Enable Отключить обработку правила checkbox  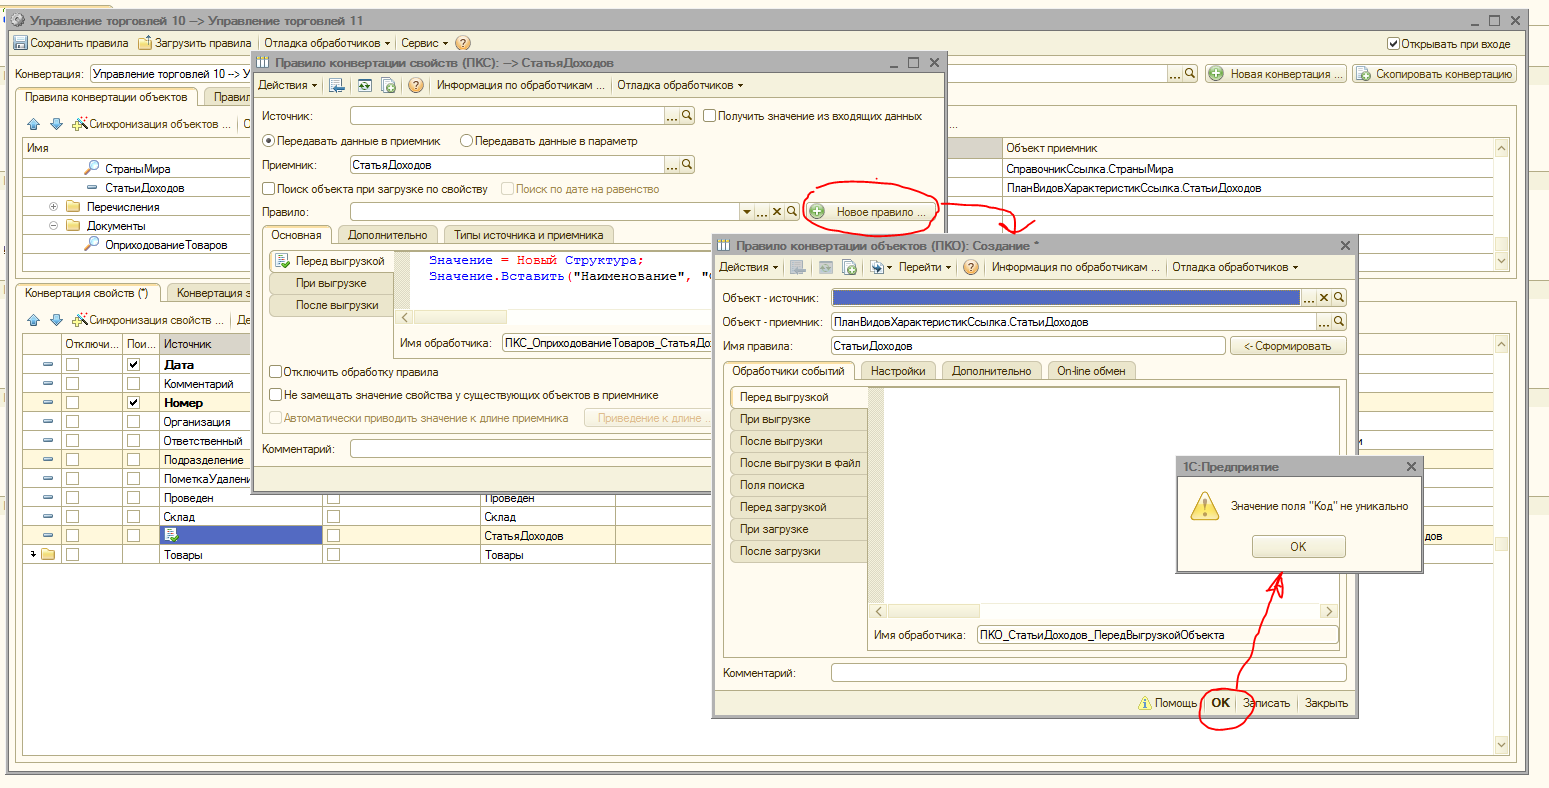(276, 372)
